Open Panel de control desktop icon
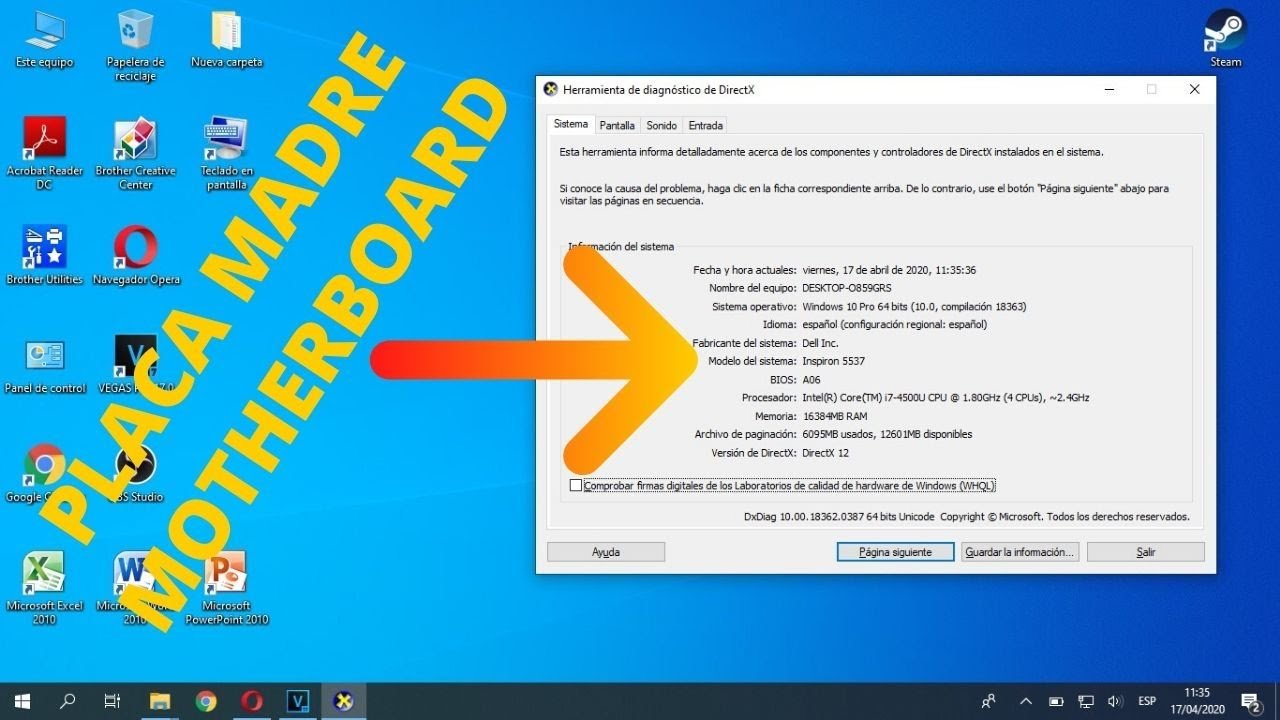This screenshot has height=720, width=1280. (x=44, y=365)
